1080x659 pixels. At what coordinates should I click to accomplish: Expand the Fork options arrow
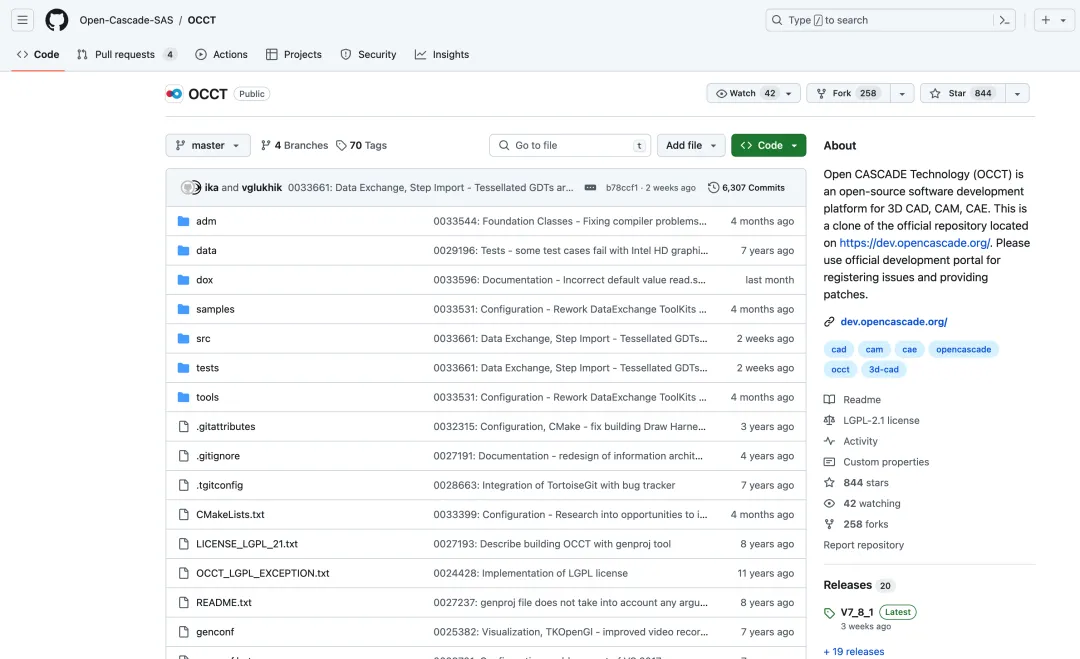tap(902, 93)
